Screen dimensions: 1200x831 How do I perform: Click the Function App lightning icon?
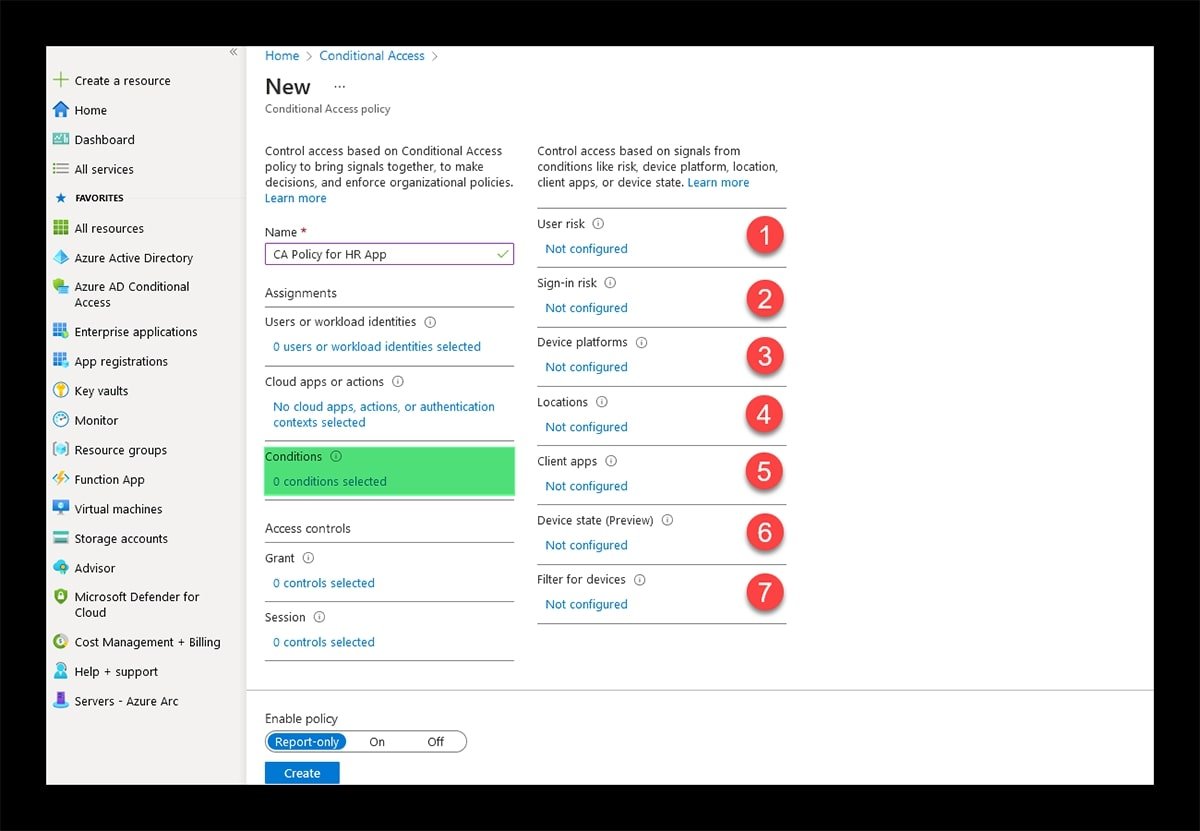61,479
